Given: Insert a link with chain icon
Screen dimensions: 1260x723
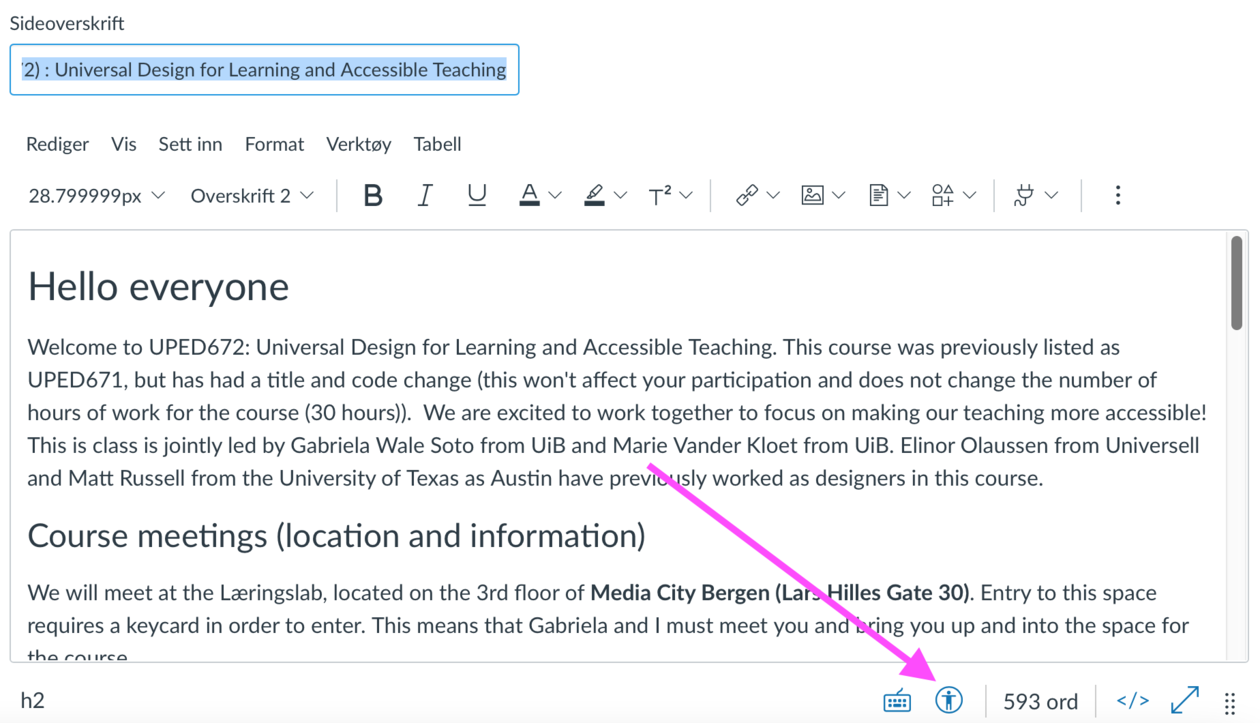Looking at the screenshot, I should click(747, 196).
